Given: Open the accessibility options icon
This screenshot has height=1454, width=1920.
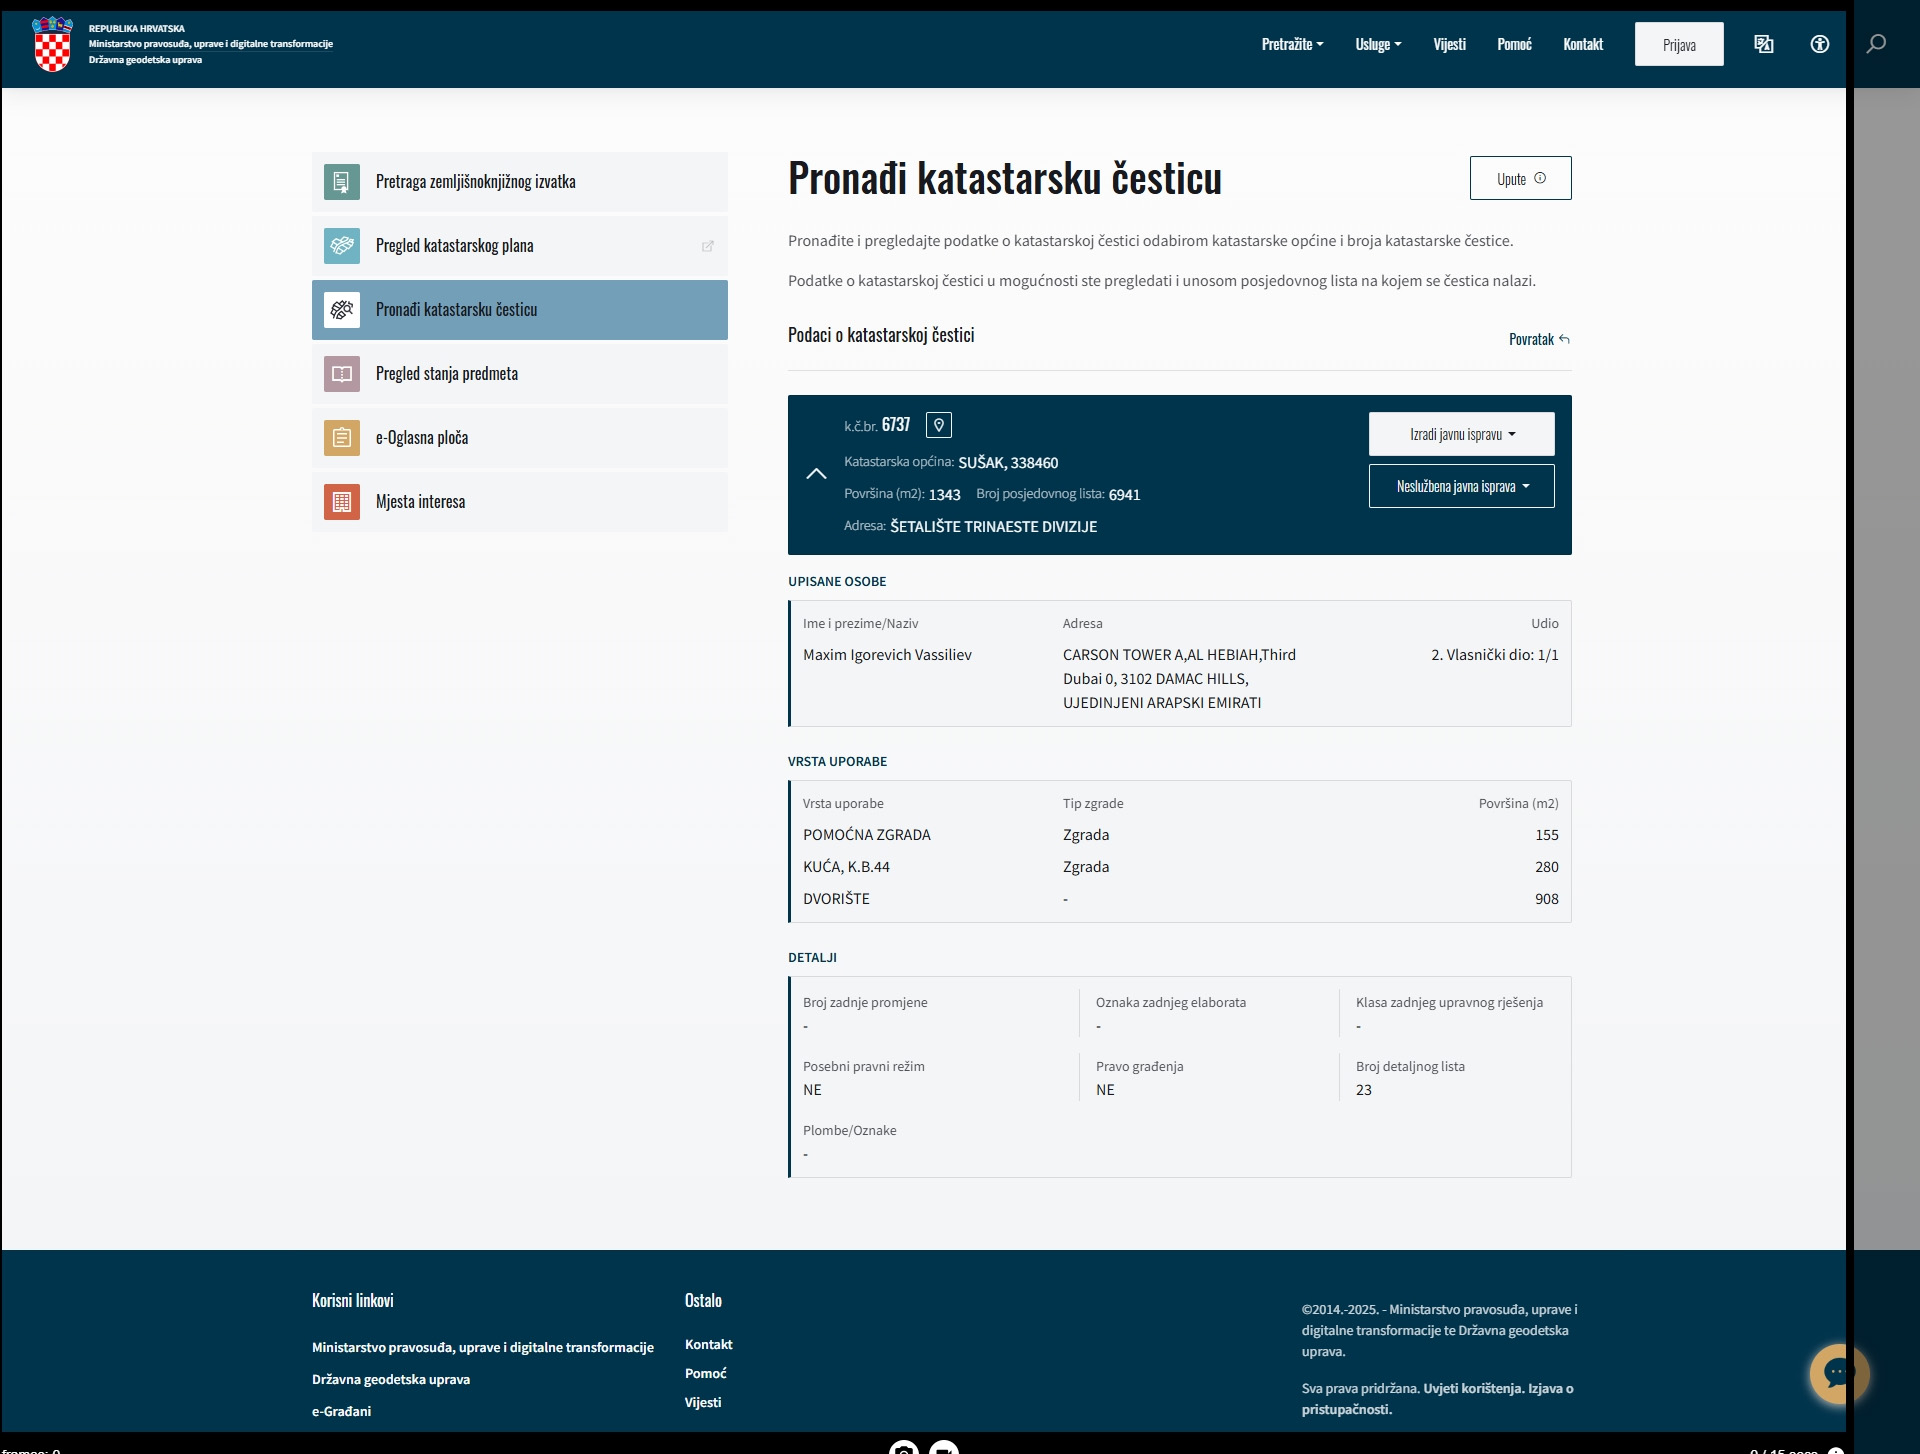Looking at the screenshot, I should pyautogui.click(x=1820, y=44).
